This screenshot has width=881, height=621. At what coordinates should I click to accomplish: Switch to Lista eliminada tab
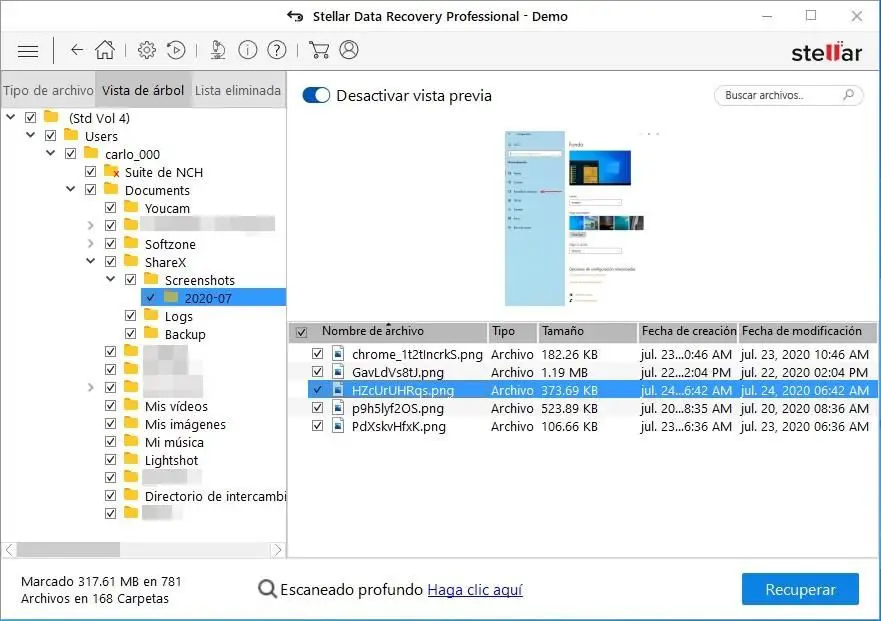[238, 90]
